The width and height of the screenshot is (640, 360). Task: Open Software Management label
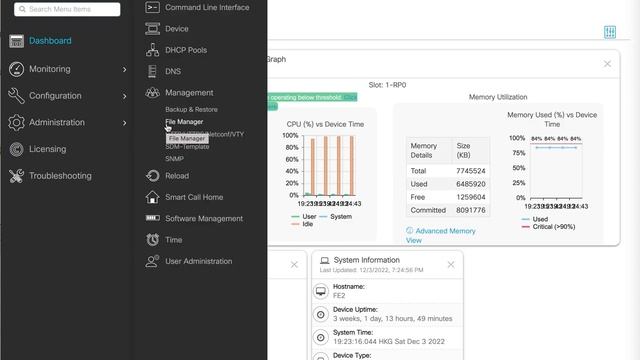point(204,218)
